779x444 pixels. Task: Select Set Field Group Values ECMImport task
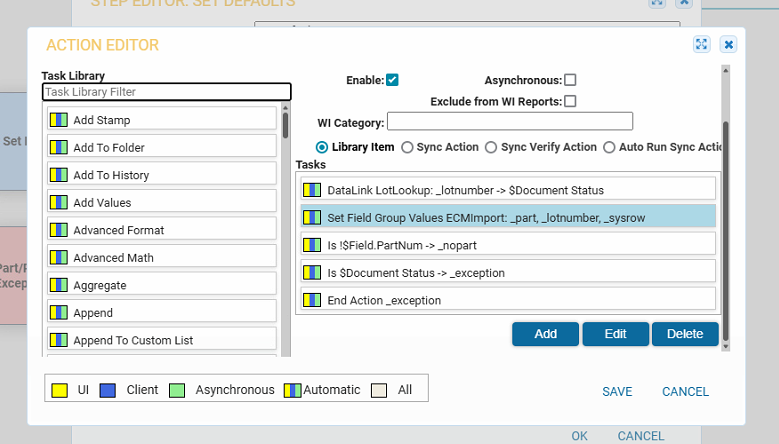[508, 217]
